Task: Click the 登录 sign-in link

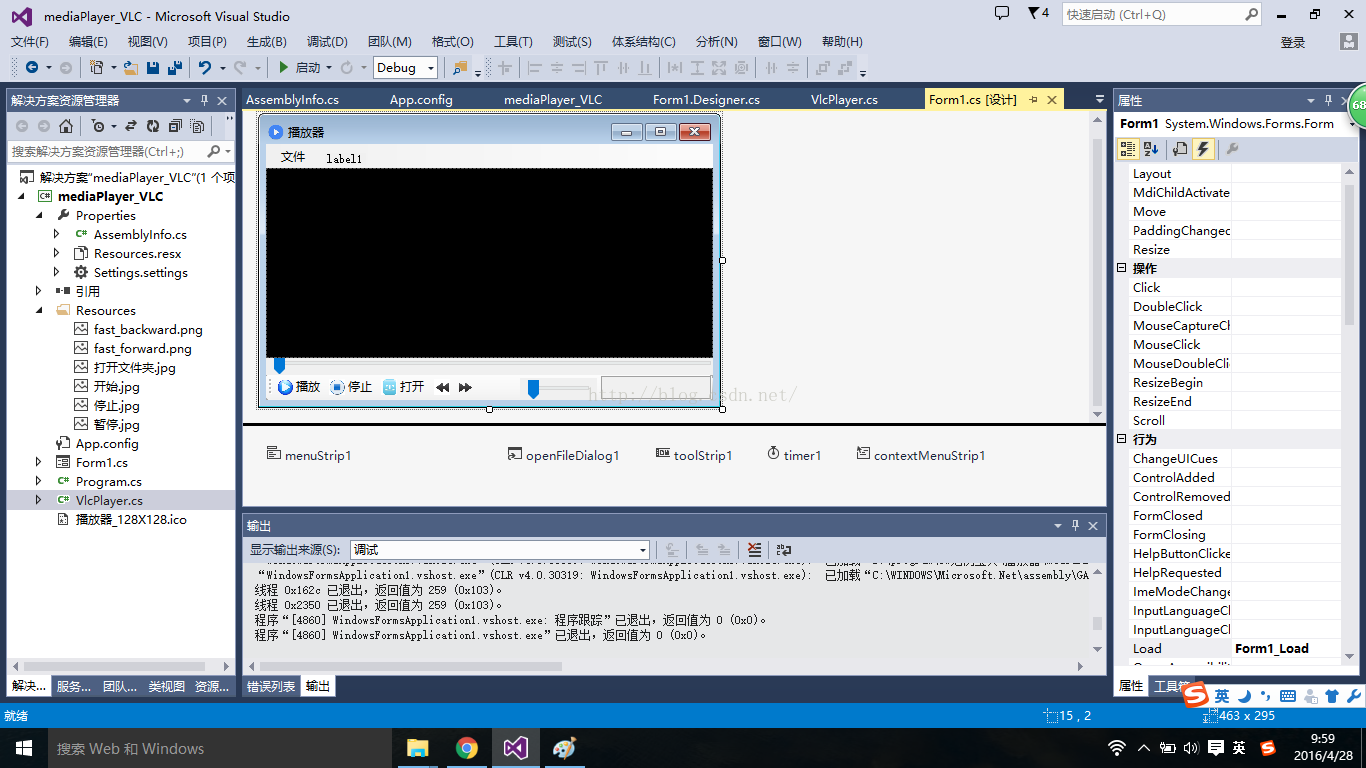Action: pos(1293,42)
